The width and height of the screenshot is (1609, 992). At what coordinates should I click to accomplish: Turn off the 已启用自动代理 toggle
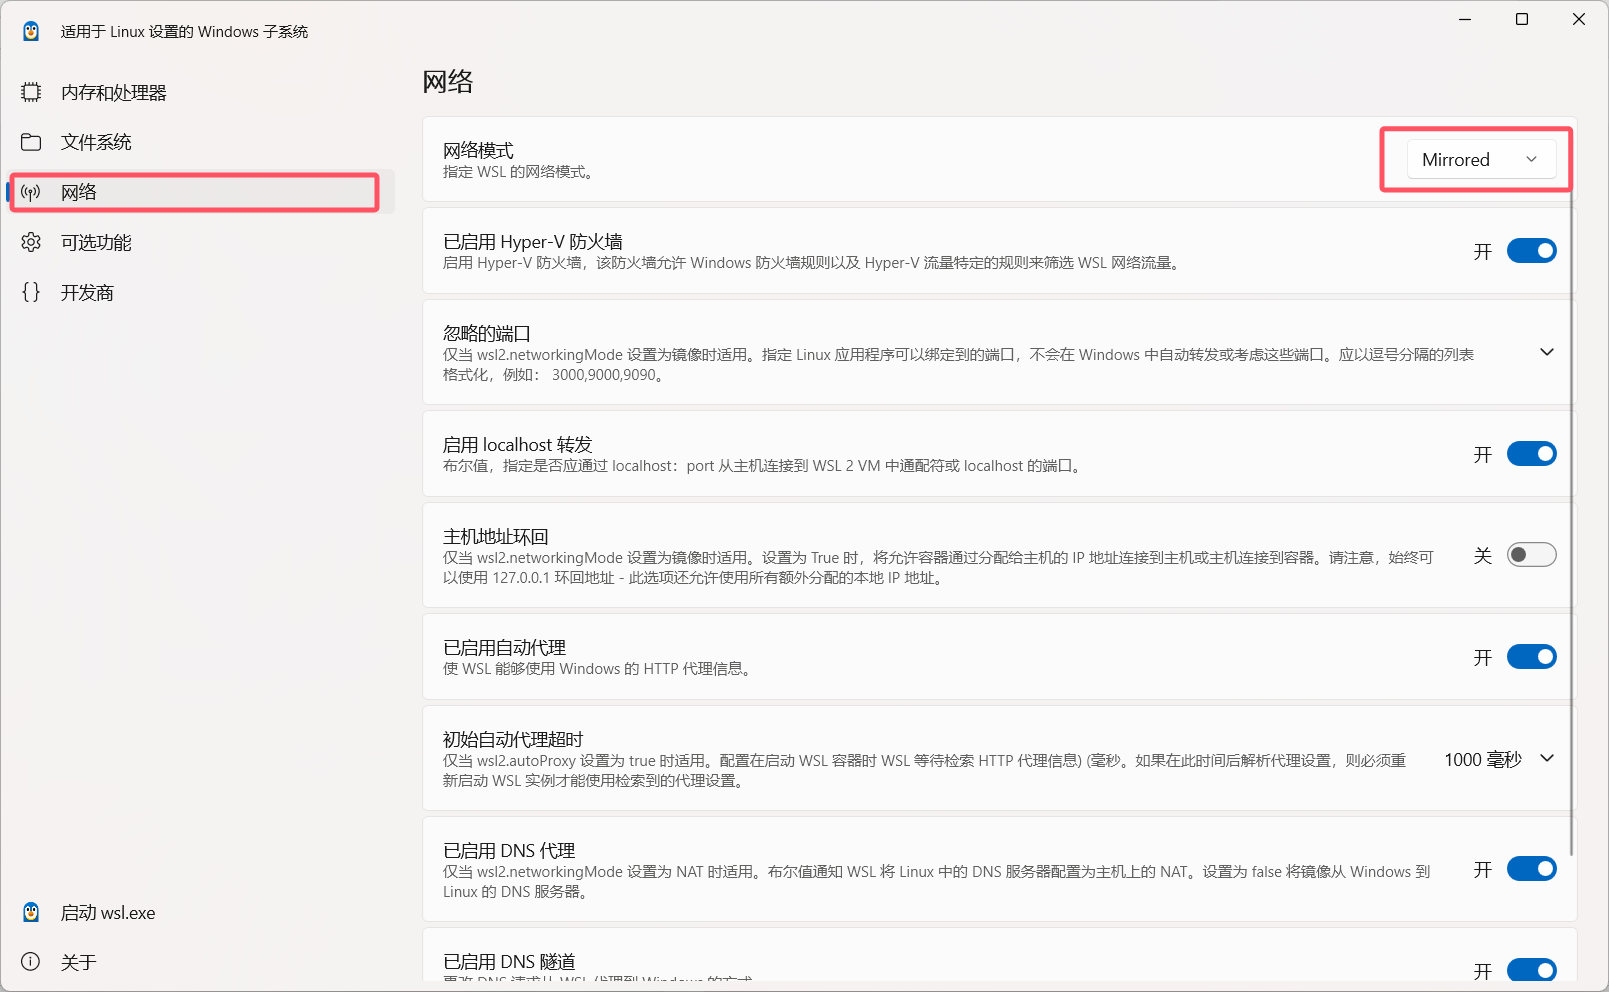point(1531,657)
